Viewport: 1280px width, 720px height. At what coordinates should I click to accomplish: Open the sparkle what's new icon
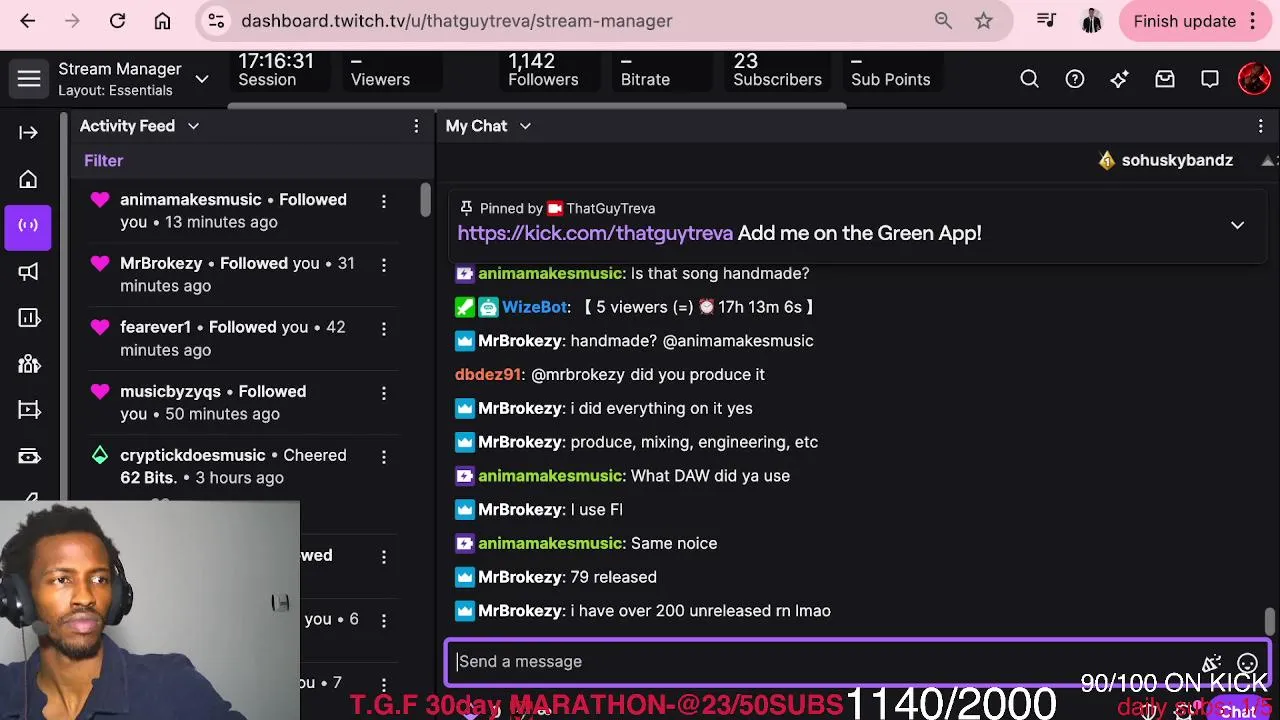click(1120, 79)
